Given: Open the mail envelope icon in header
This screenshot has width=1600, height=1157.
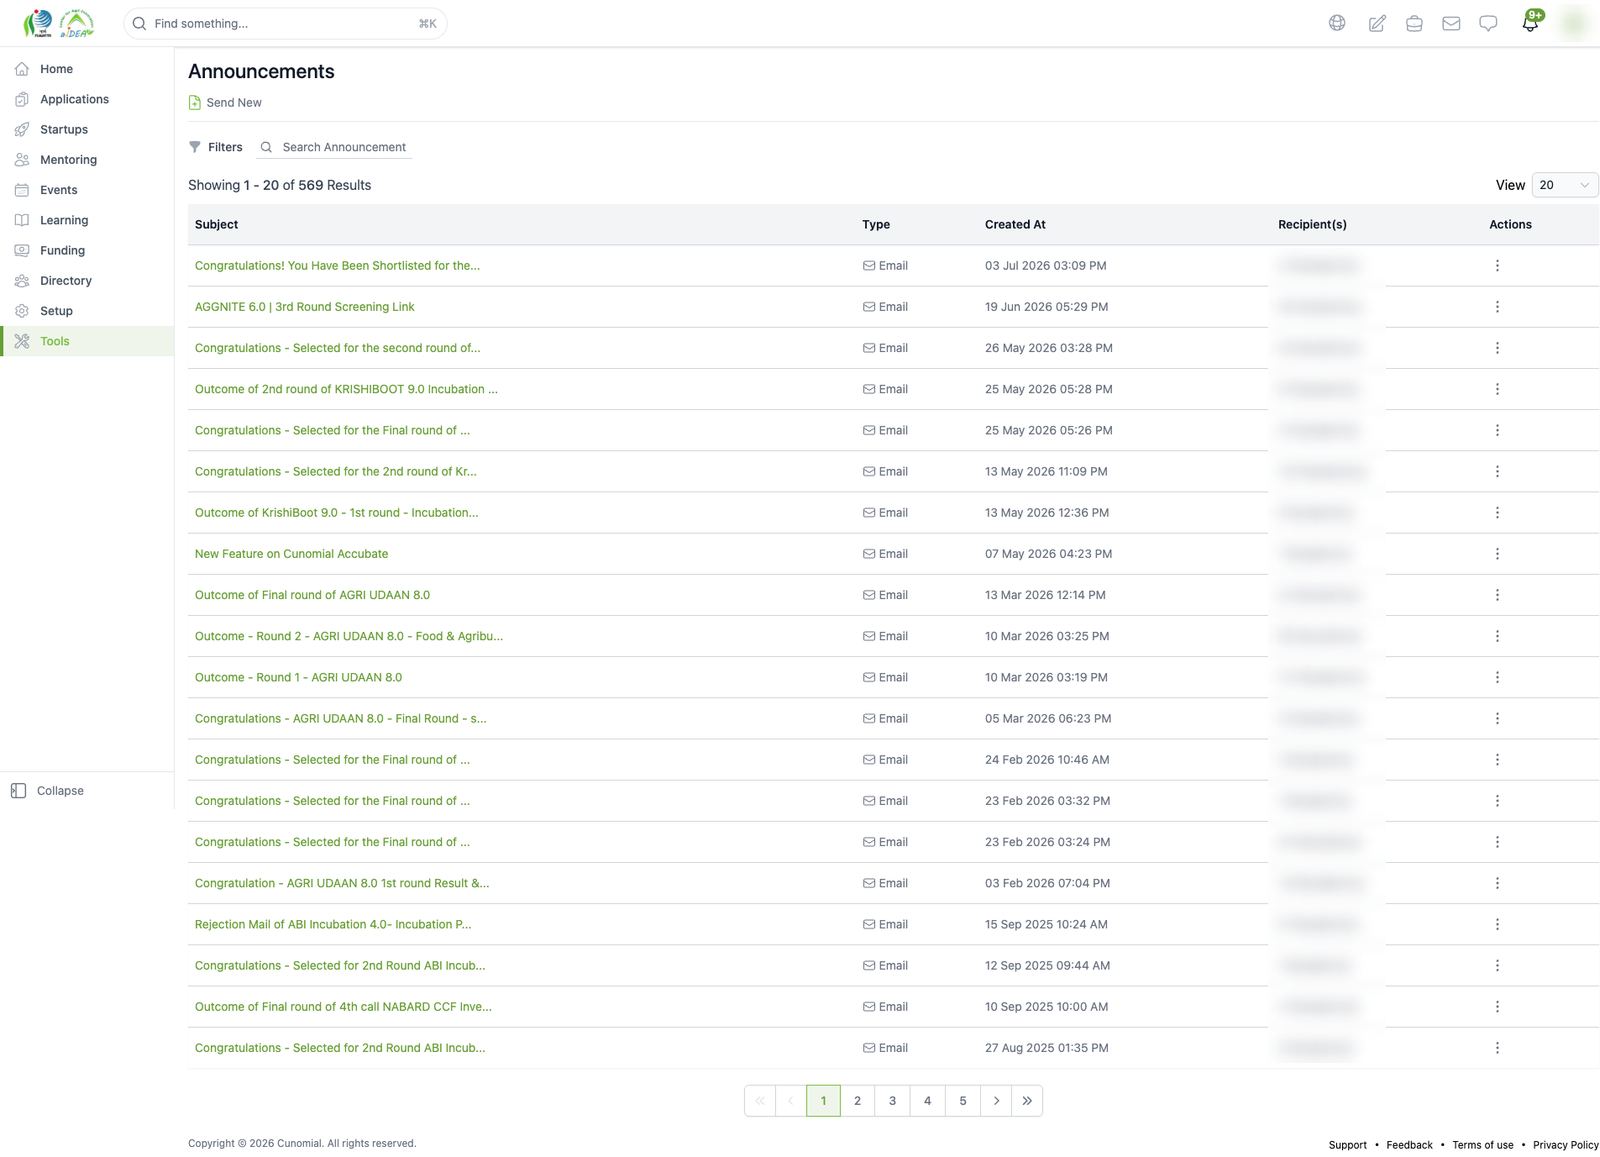Looking at the screenshot, I should pyautogui.click(x=1451, y=23).
